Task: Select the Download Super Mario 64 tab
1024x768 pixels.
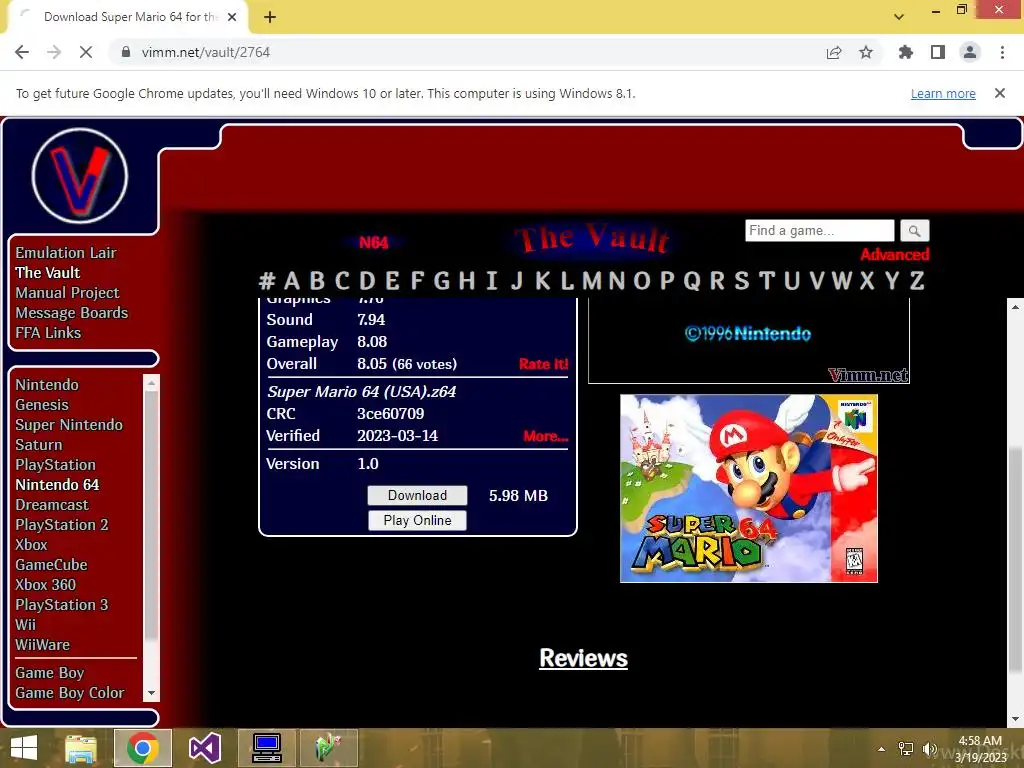Action: [127, 17]
